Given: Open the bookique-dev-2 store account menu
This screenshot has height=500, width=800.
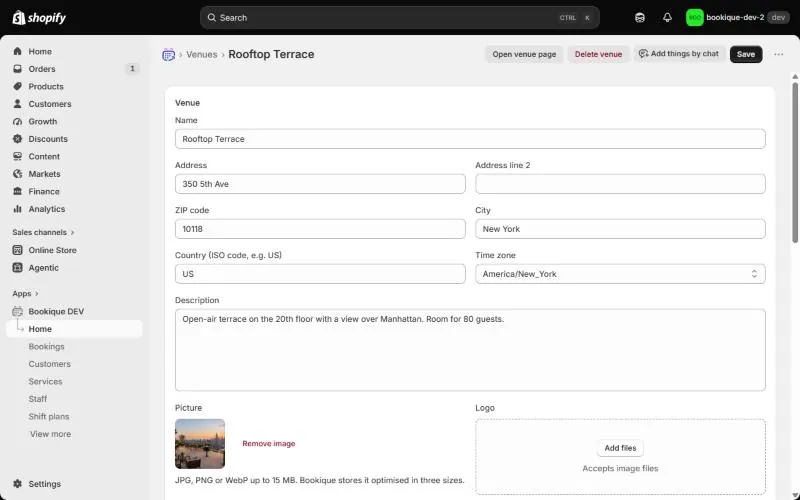Looking at the screenshot, I should tap(737, 18).
